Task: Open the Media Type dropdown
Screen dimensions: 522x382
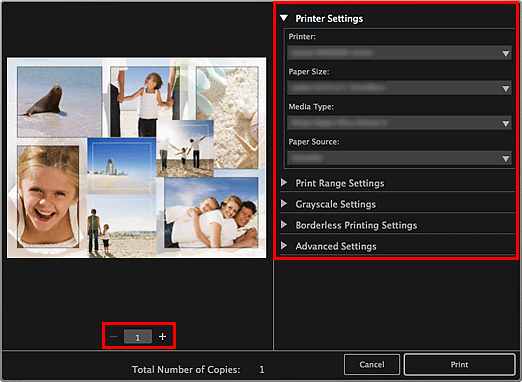Action: (399, 123)
